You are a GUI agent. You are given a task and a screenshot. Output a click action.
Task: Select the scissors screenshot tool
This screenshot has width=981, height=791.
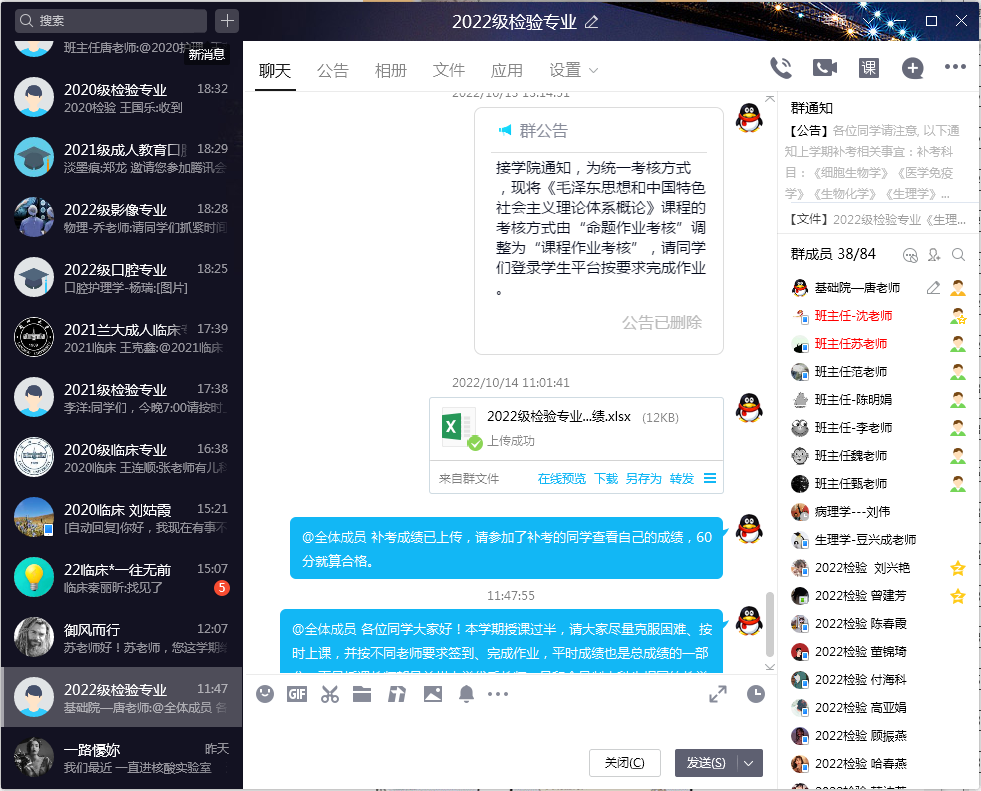(330, 693)
